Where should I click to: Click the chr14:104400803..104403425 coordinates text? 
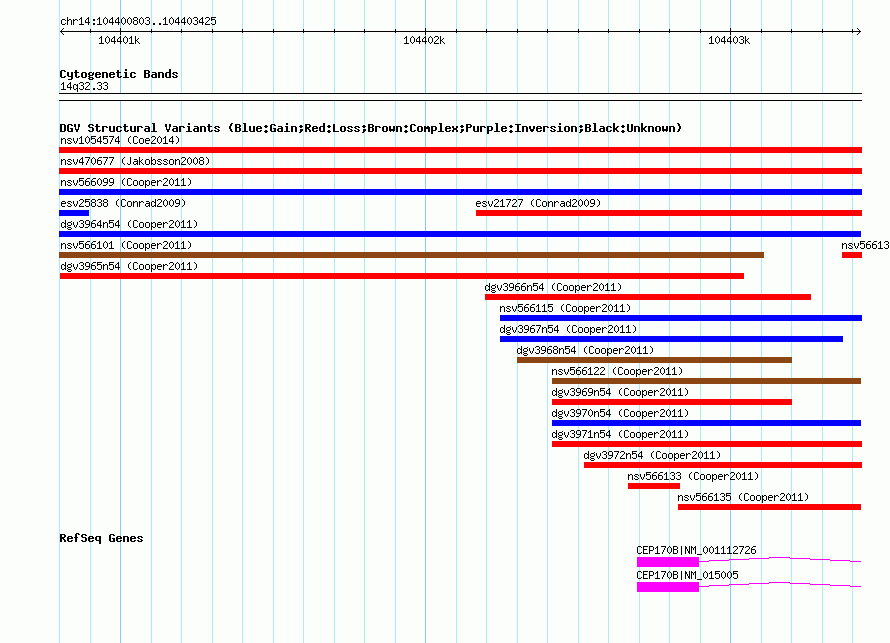[x=138, y=21]
